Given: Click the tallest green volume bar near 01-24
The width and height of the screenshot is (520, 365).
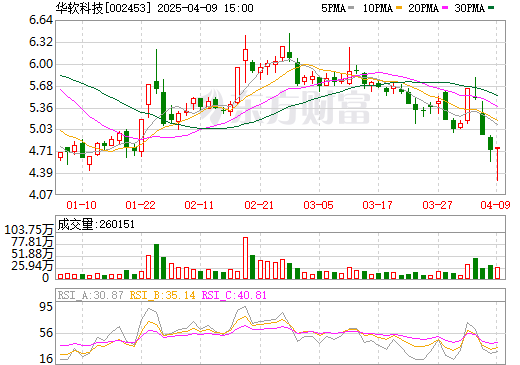Looking at the screenshot, I should click(156, 261).
